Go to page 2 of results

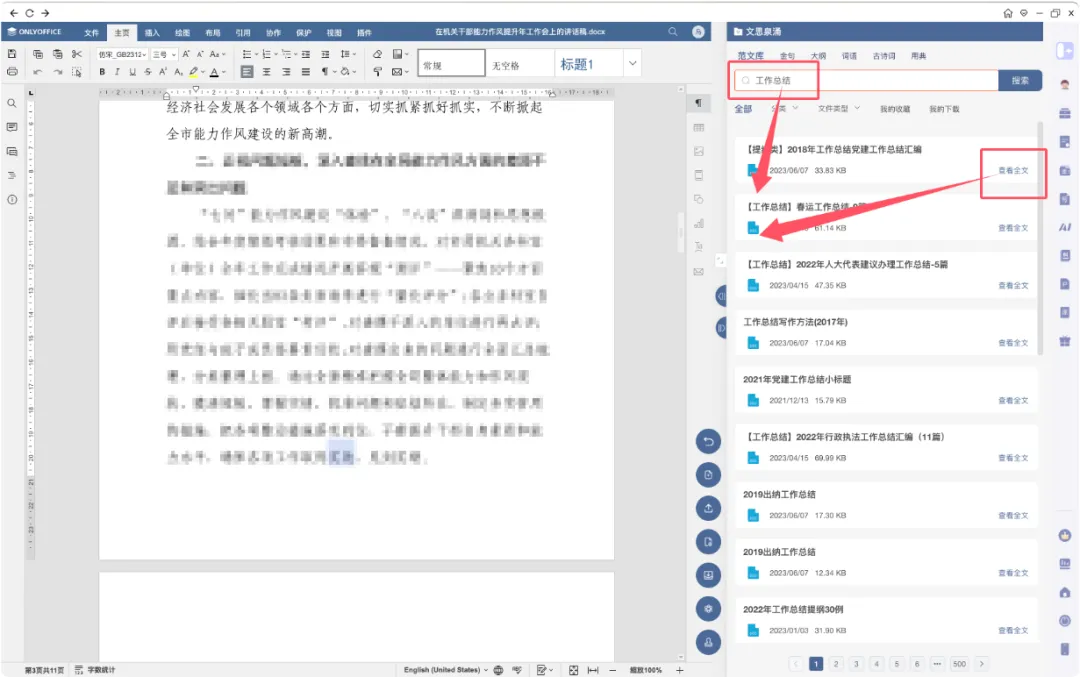point(835,664)
